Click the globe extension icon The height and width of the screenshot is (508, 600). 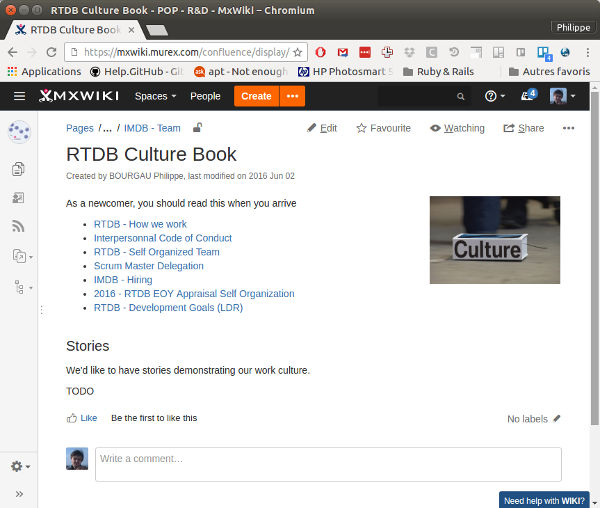coord(565,52)
